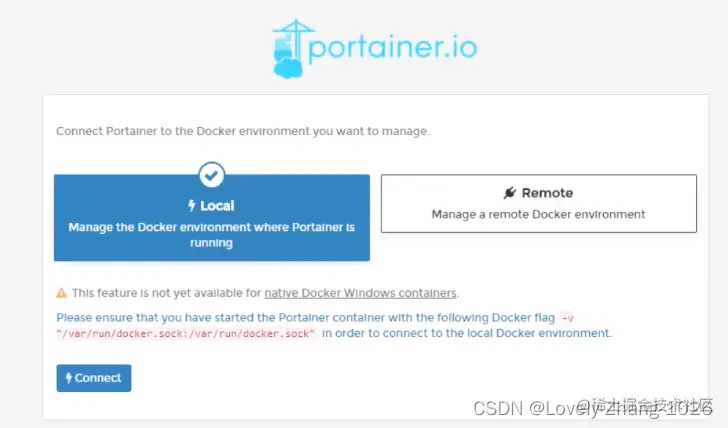The image size is (728, 428).
Task: Click the docker.sock path code snippet
Action: [x=186, y=333]
